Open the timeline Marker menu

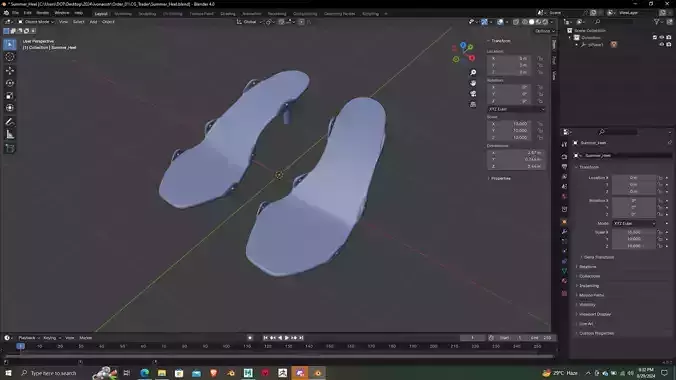tap(85, 338)
